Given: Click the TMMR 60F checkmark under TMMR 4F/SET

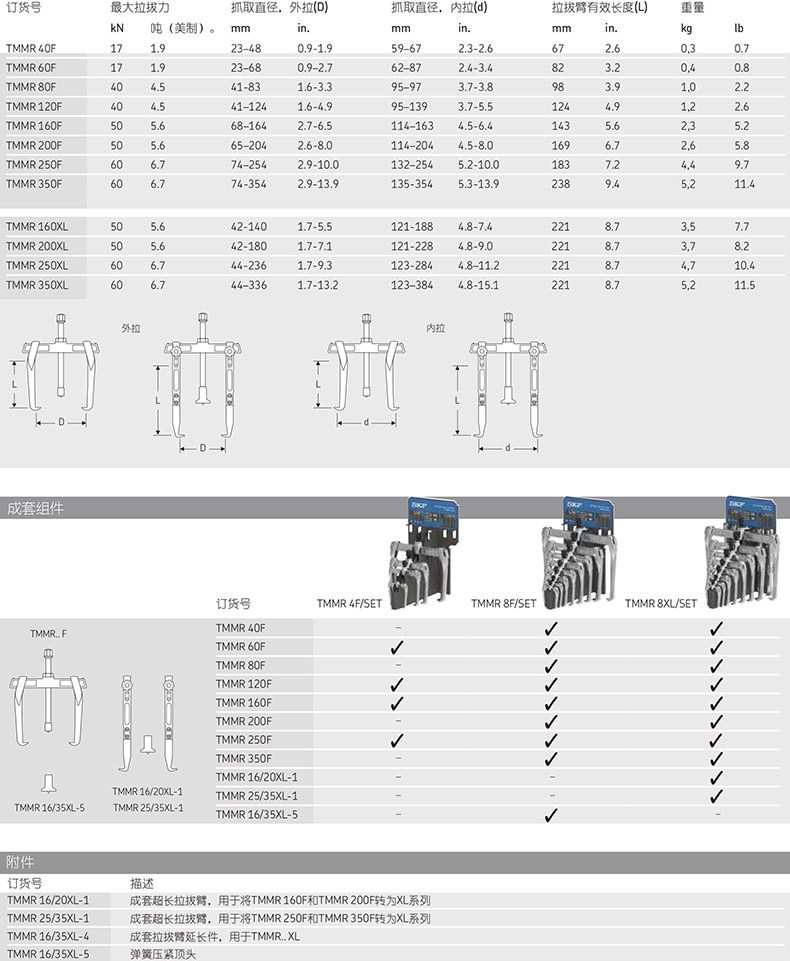Looking at the screenshot, I should tap(397, 647).
